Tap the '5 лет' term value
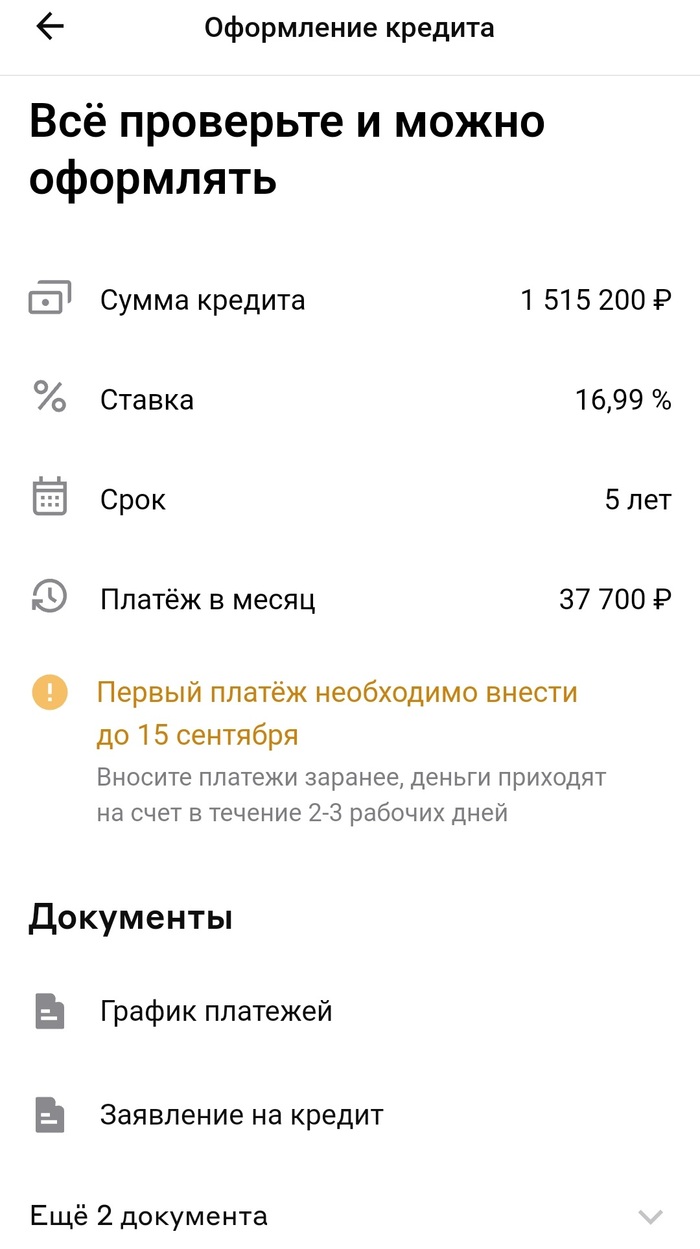The image size is (700, 1249). pyautogui.click(x=637, y=500)
